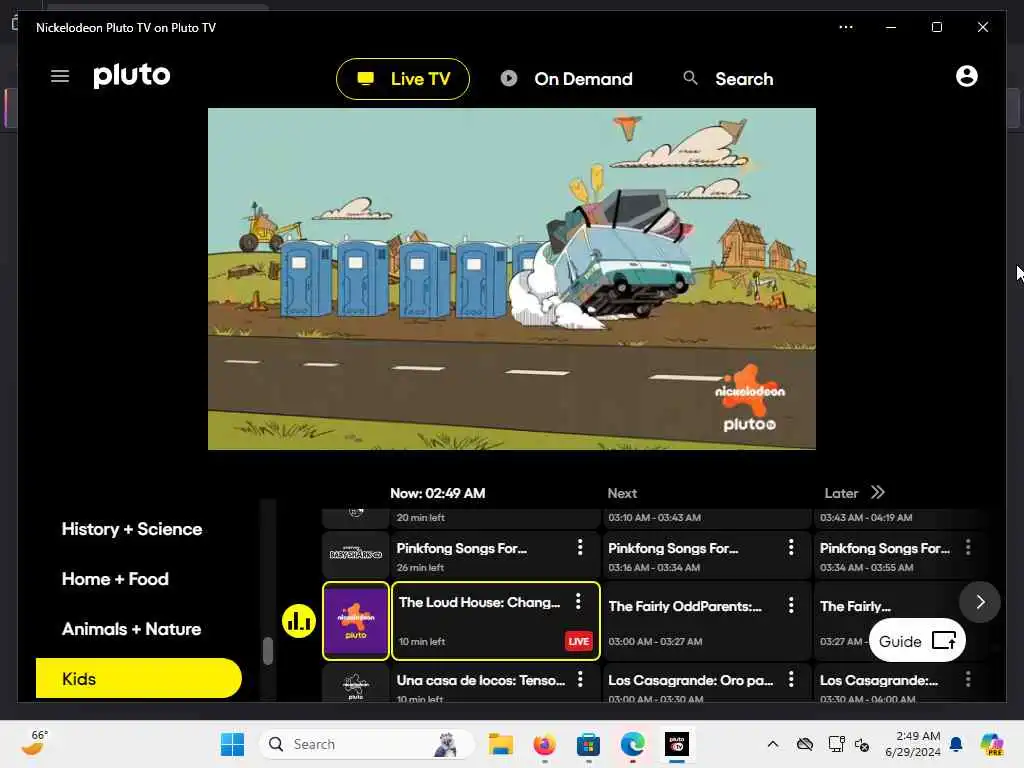Open Microsoft Edge from the taskbar

click(632, 744)
